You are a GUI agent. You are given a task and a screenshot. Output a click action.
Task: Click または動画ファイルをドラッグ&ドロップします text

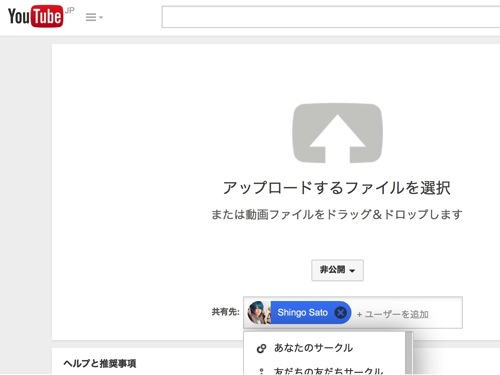pos(337,214)
